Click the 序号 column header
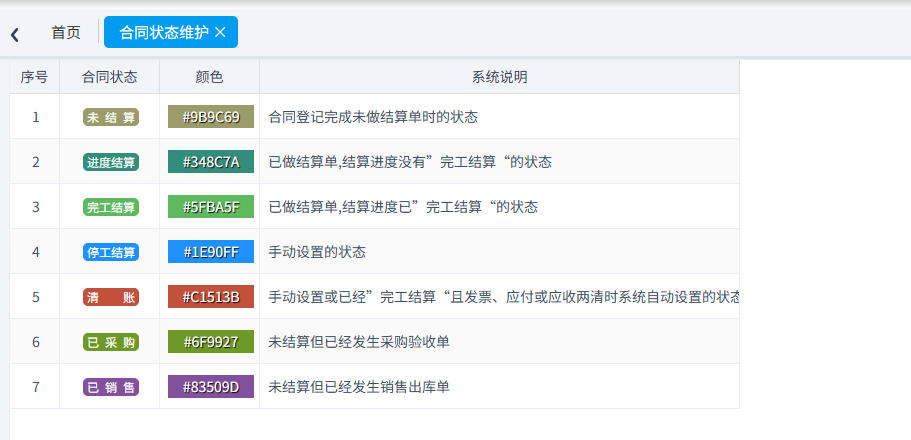 34,77
